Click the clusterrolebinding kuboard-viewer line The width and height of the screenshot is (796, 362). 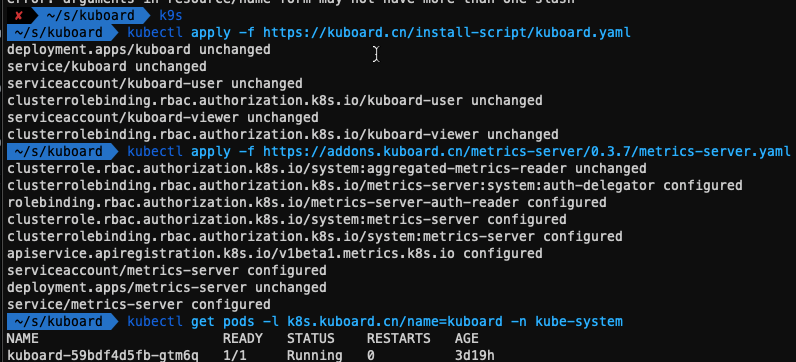click(x=283, y=135)
